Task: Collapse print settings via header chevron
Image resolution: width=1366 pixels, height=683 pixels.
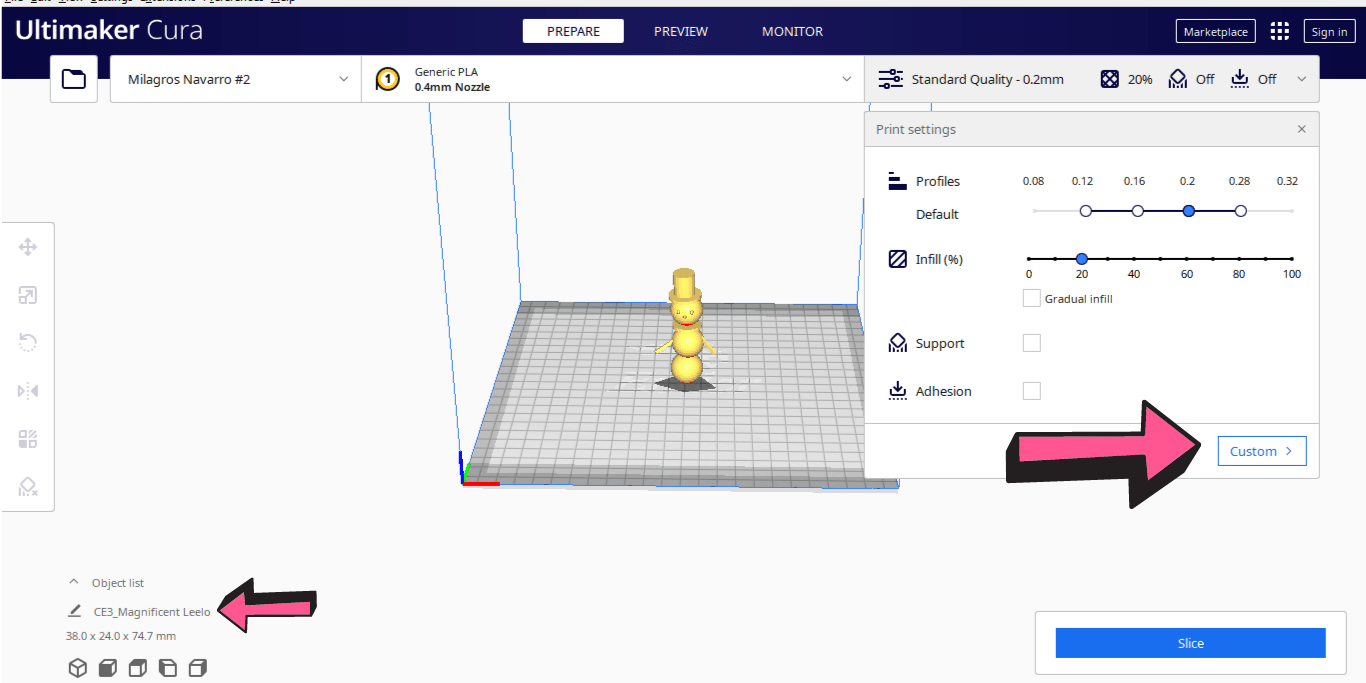Action: [x=1301, y=79]
